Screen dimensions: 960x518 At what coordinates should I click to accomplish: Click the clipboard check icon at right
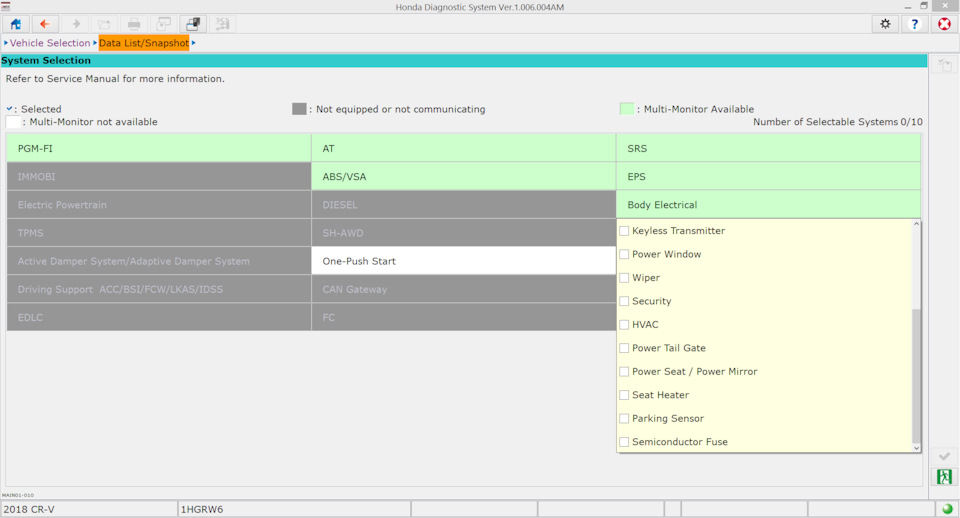pyautogui.click(x=944, y=65)
